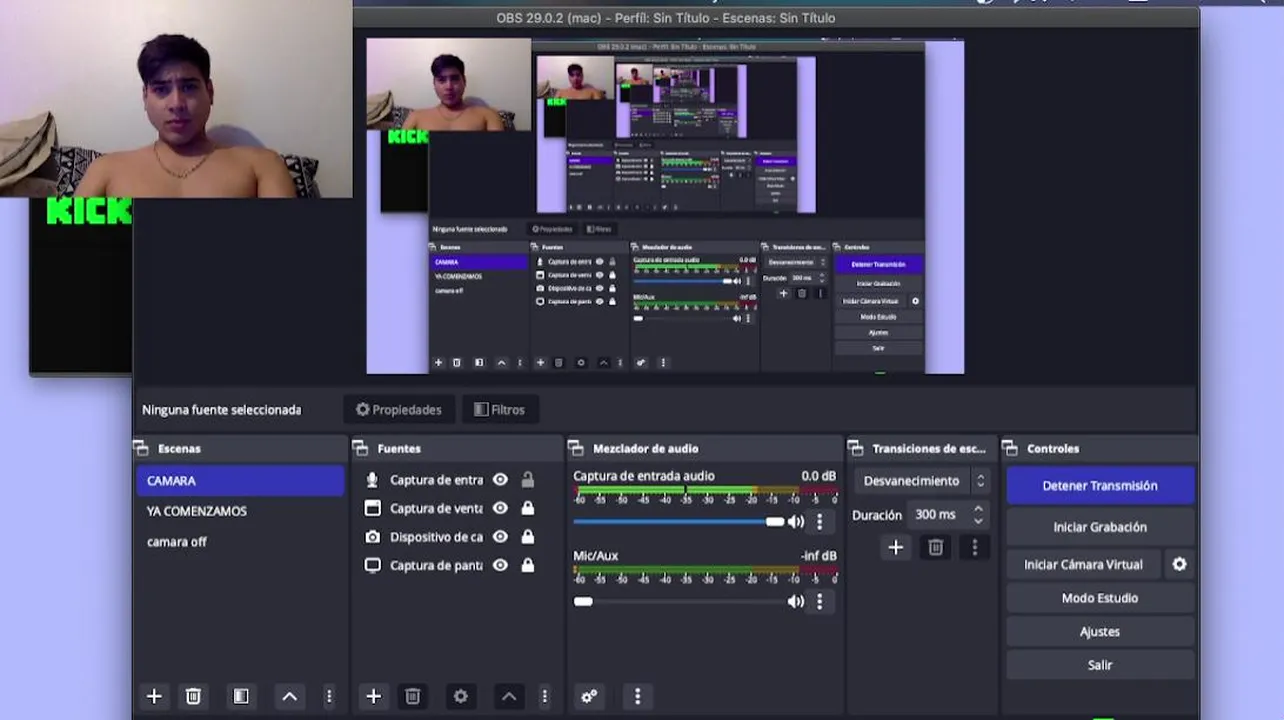
Task: Unlock the Dispositivo de ca source
Action: click(527, 537)
